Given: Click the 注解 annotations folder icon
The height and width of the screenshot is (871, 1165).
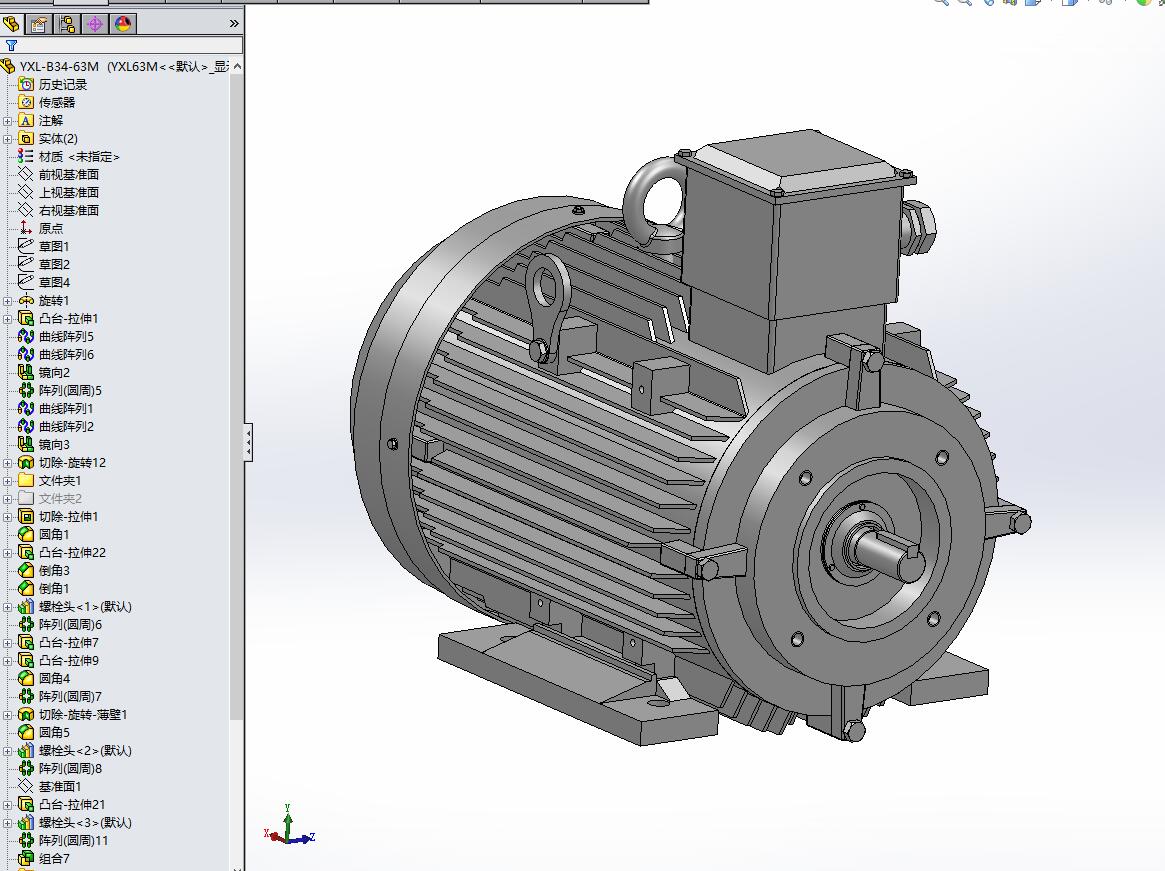Looking at the screenshot, I should click(26, 120).
